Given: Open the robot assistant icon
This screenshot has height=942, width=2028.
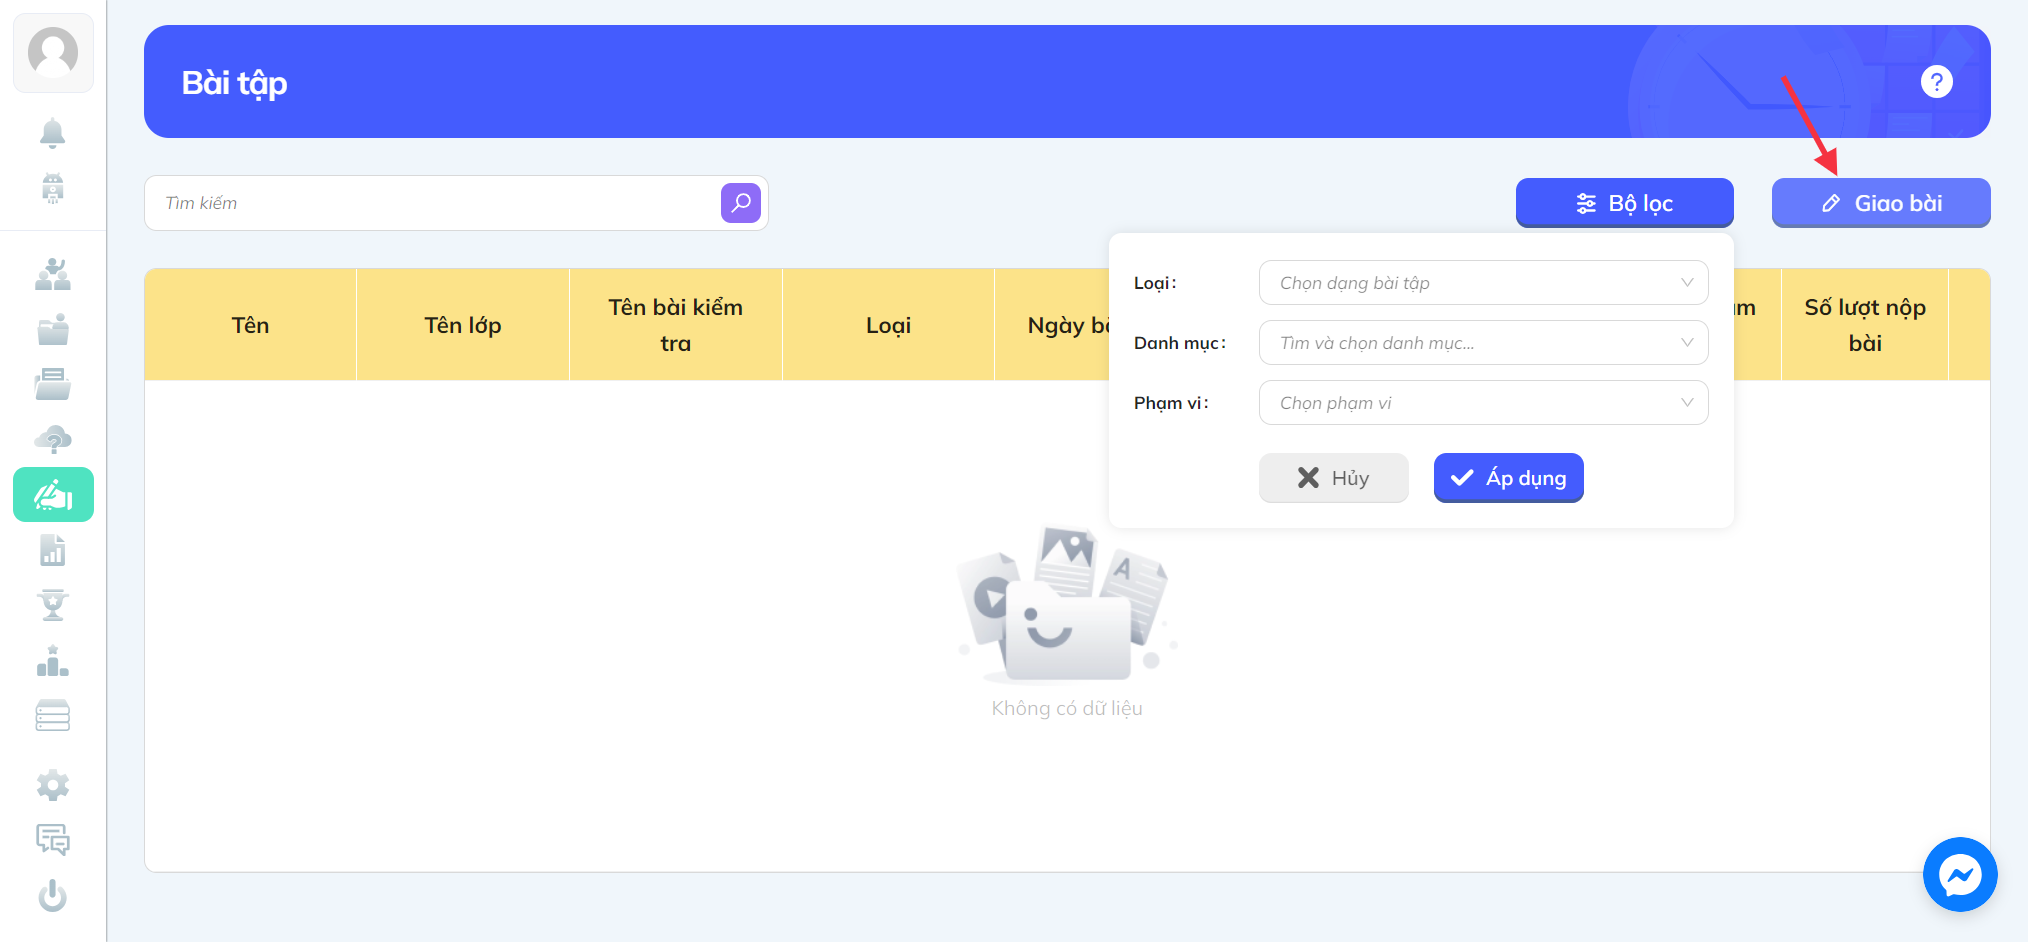Looking at the screenshot, I should coord(53,188).
